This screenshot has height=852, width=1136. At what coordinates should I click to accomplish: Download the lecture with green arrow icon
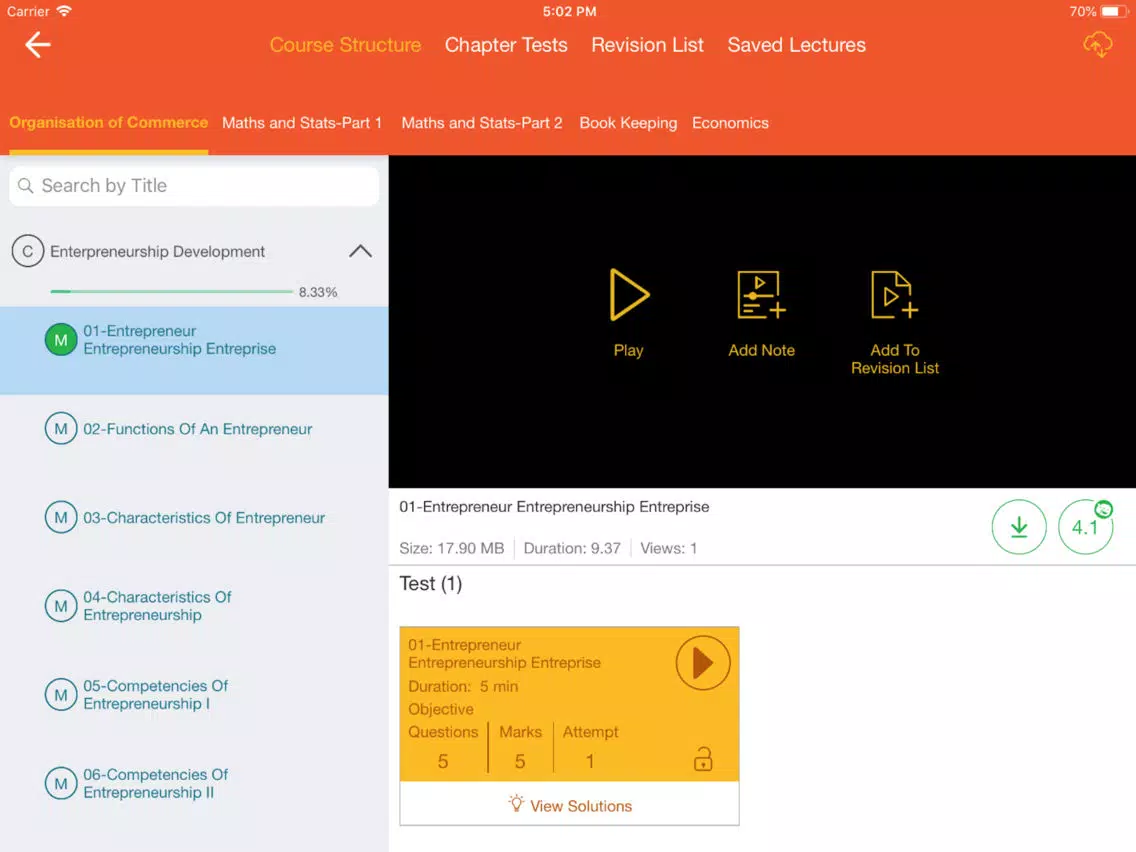click(1019, 527)
